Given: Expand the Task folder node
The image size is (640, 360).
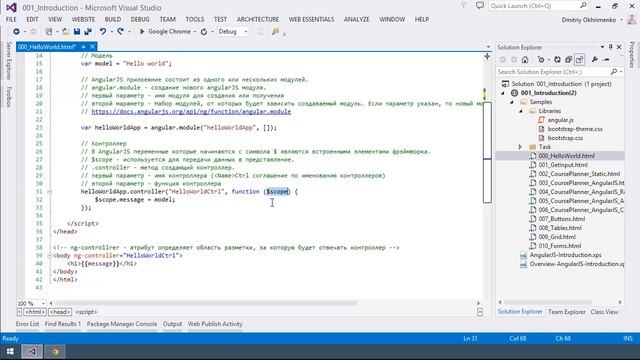Looking at the screenshot, I should tap(520, 147).
